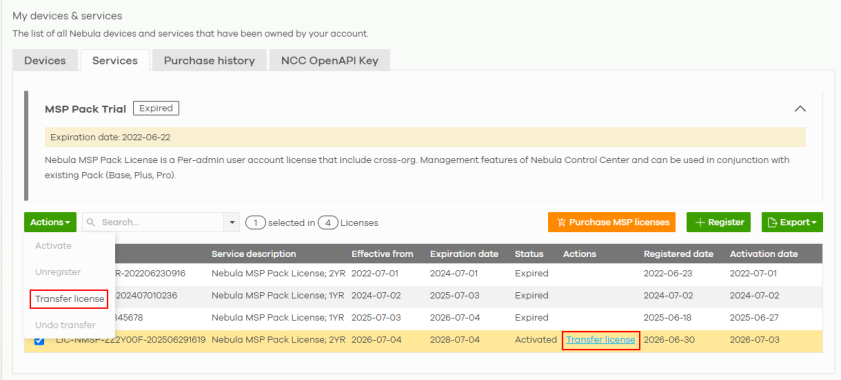Click registered date 2026-06-30 cell
The height and width of the screenshot is (380, 841).
pyautogui.click(x=668, y=340)
